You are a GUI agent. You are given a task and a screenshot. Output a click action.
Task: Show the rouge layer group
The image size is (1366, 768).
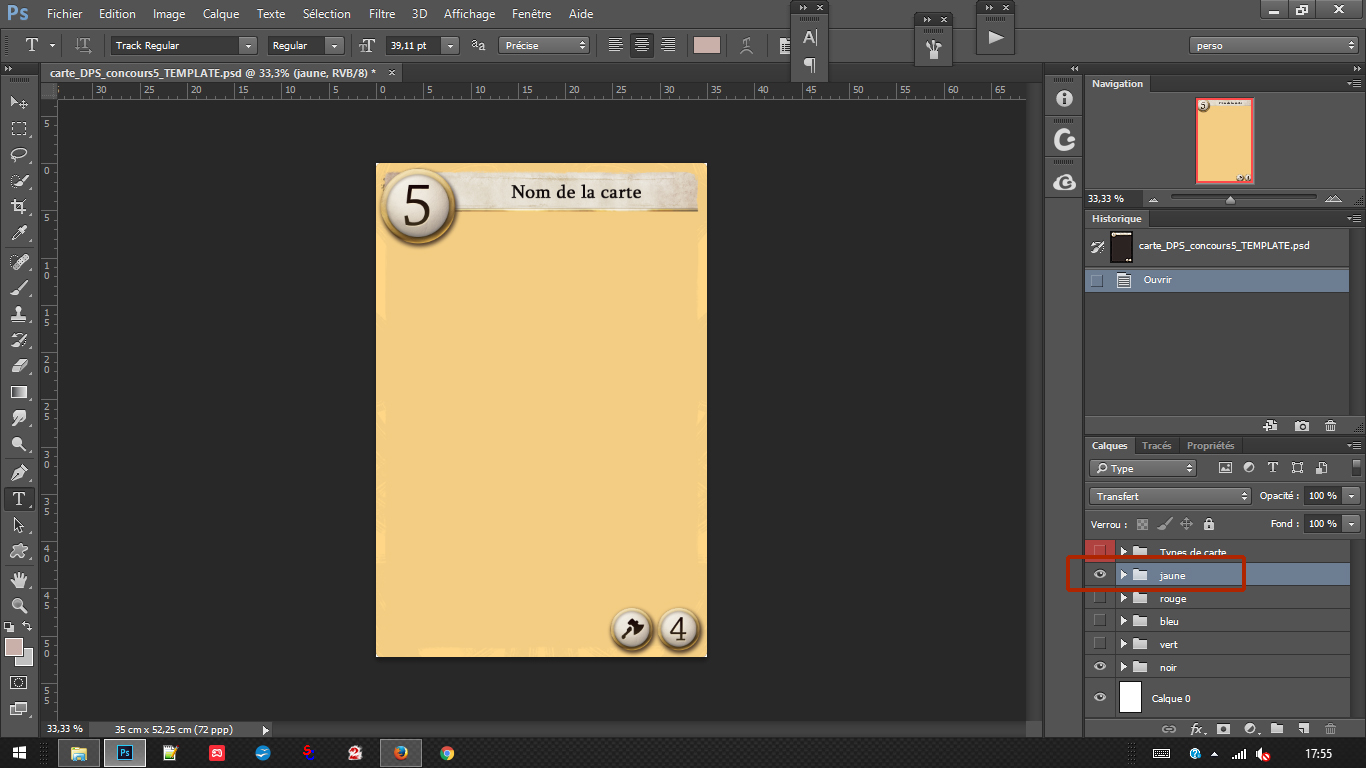pos(1100,598)
